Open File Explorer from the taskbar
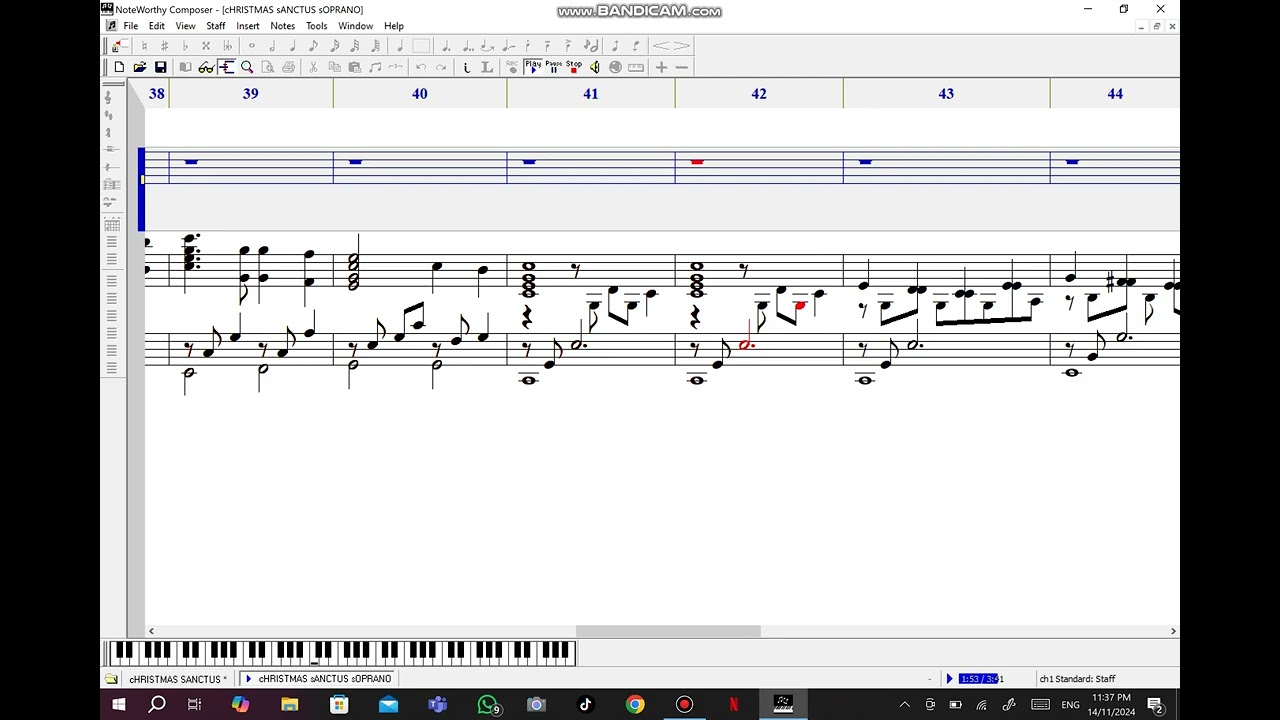This screenshot has width=1280, height=720. click(x=290, y=705)
